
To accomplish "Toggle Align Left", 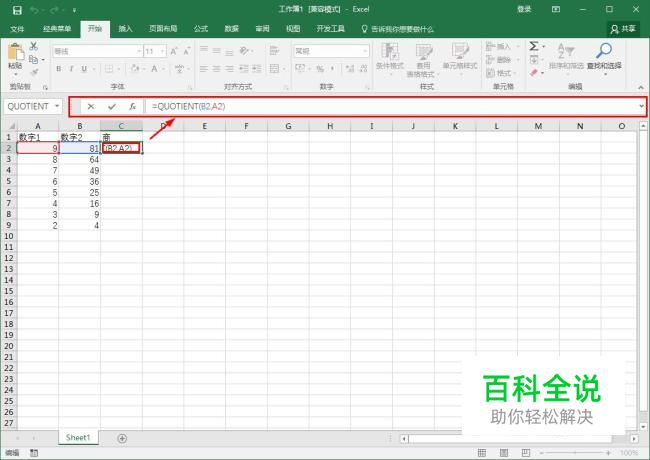I will 204,68.
